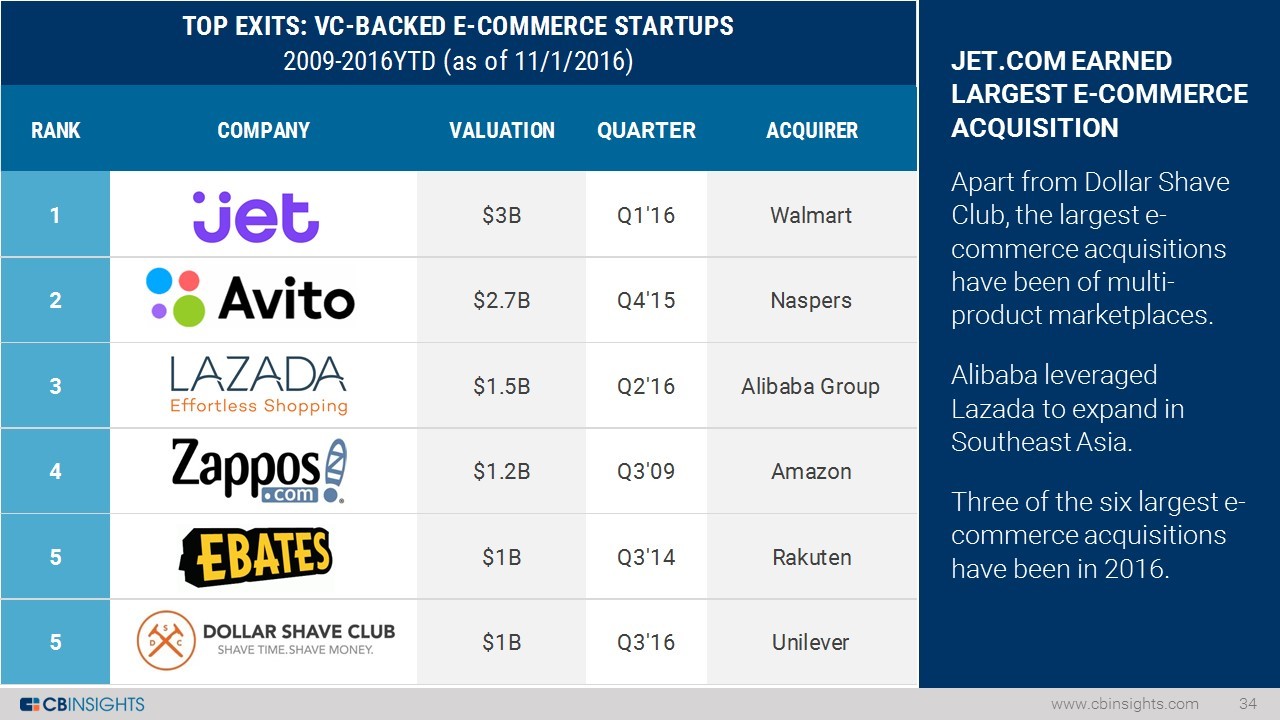Click the Avito logo

point(250,298)
